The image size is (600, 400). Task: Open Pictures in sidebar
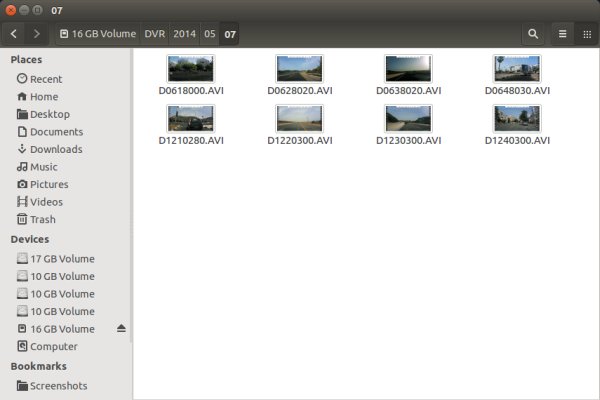(x=49, y=184)
